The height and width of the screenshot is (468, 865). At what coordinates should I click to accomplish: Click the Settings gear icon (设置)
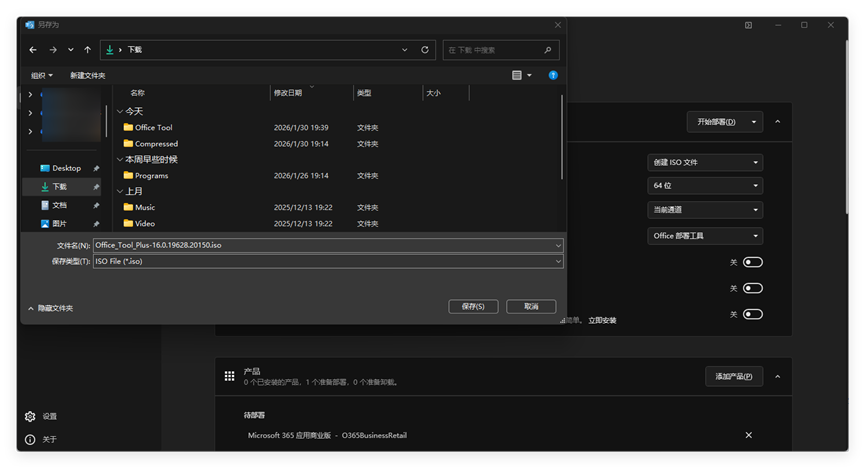(30, 416)
